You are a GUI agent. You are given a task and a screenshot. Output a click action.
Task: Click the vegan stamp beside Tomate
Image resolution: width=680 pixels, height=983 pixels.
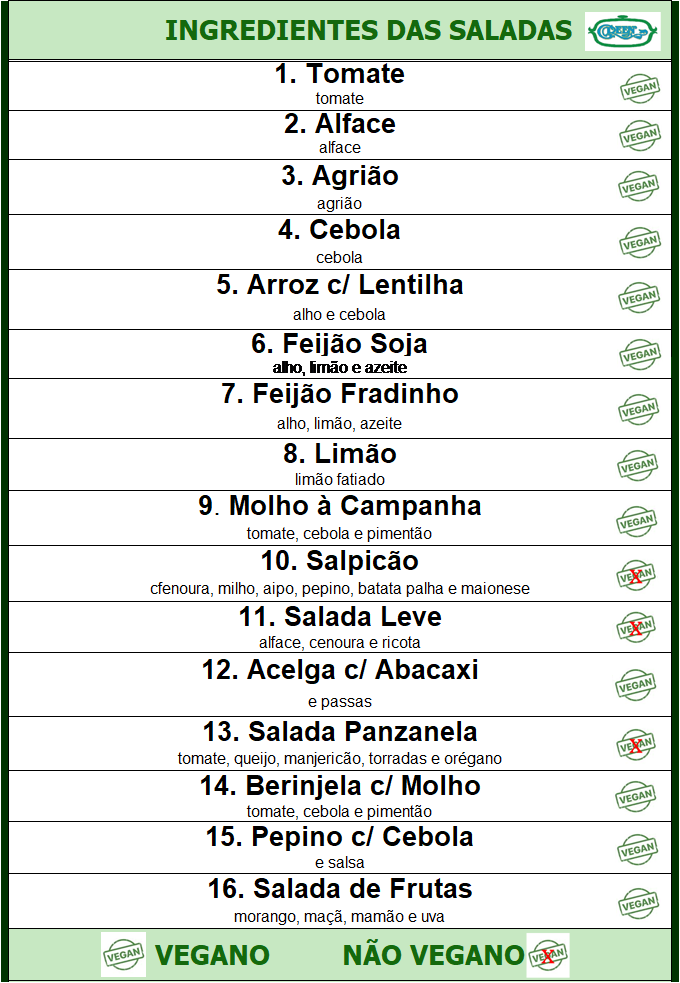point(638,89)
